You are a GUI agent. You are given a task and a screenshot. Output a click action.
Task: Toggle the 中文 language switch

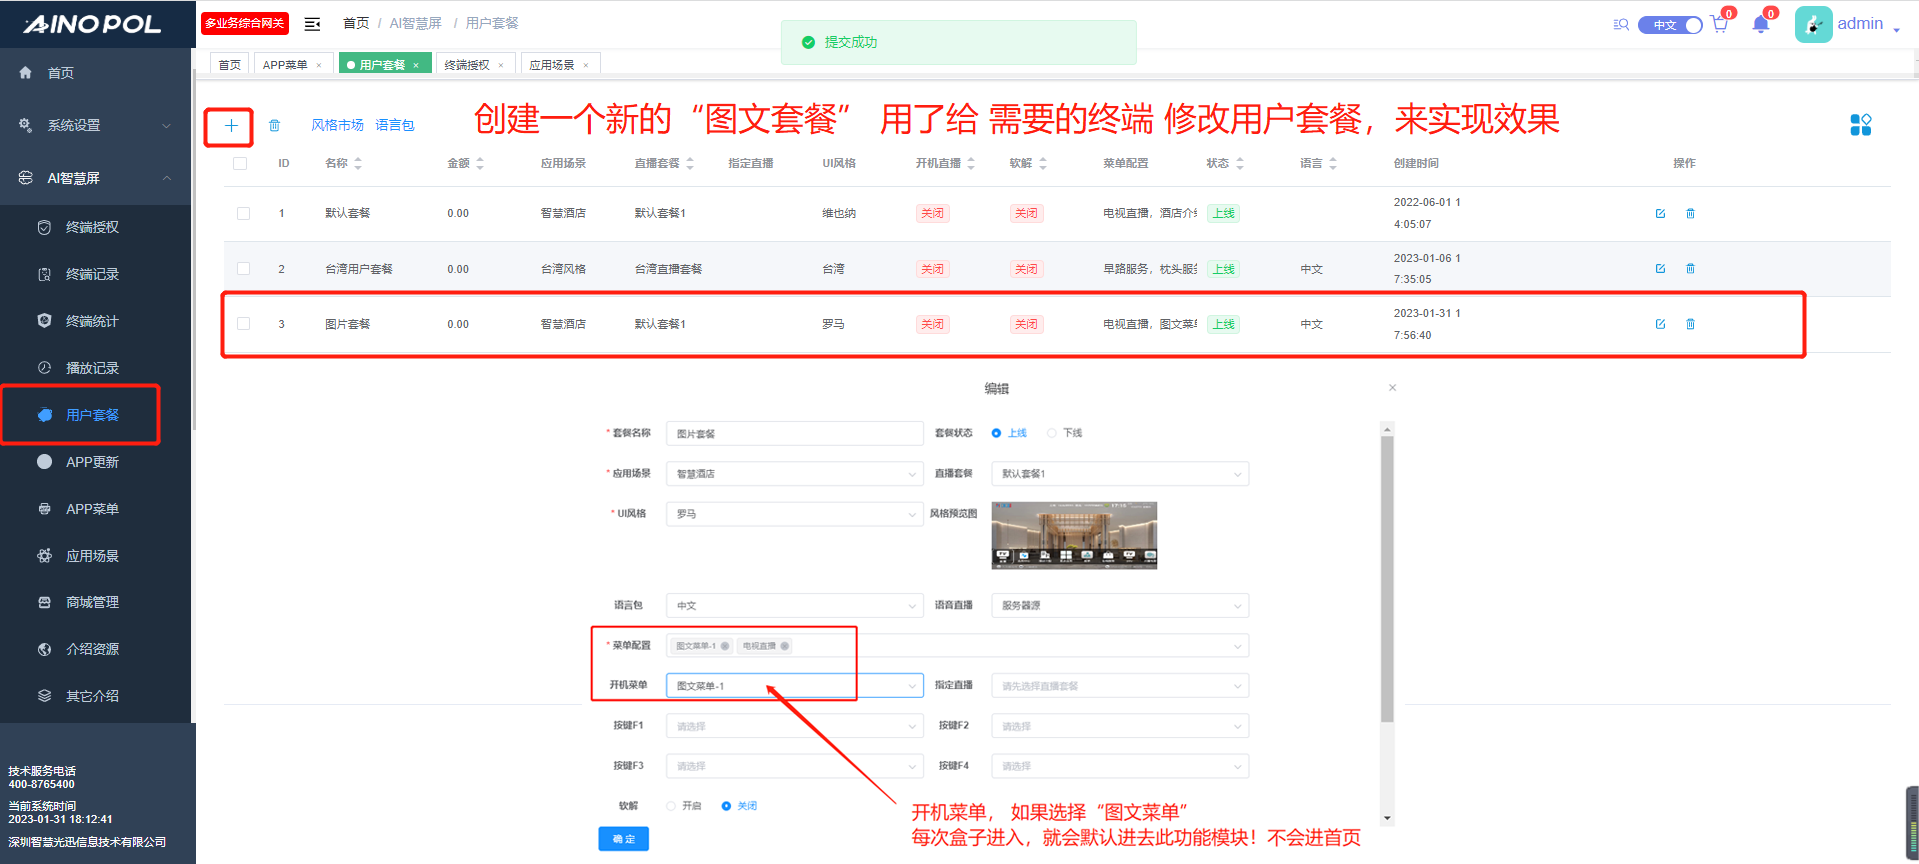tap(1669, 25)
